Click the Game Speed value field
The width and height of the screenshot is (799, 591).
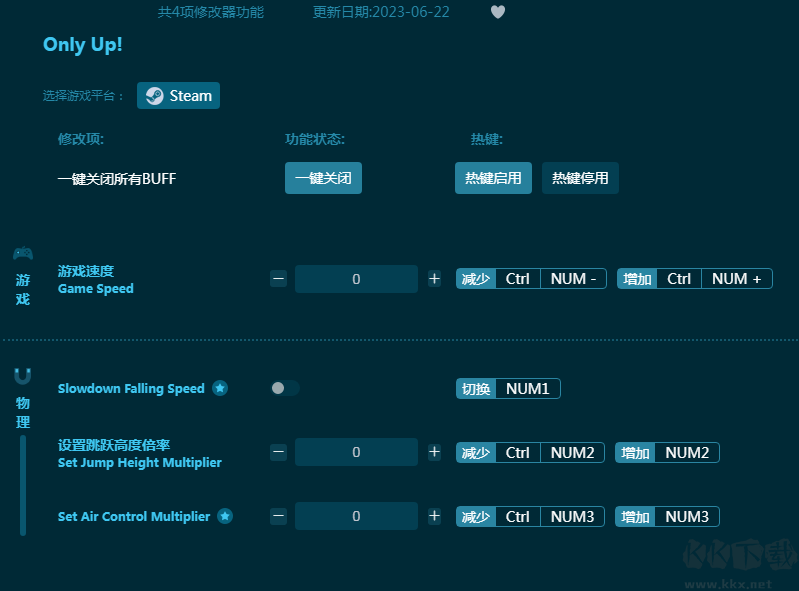click(x=356, y=279)
